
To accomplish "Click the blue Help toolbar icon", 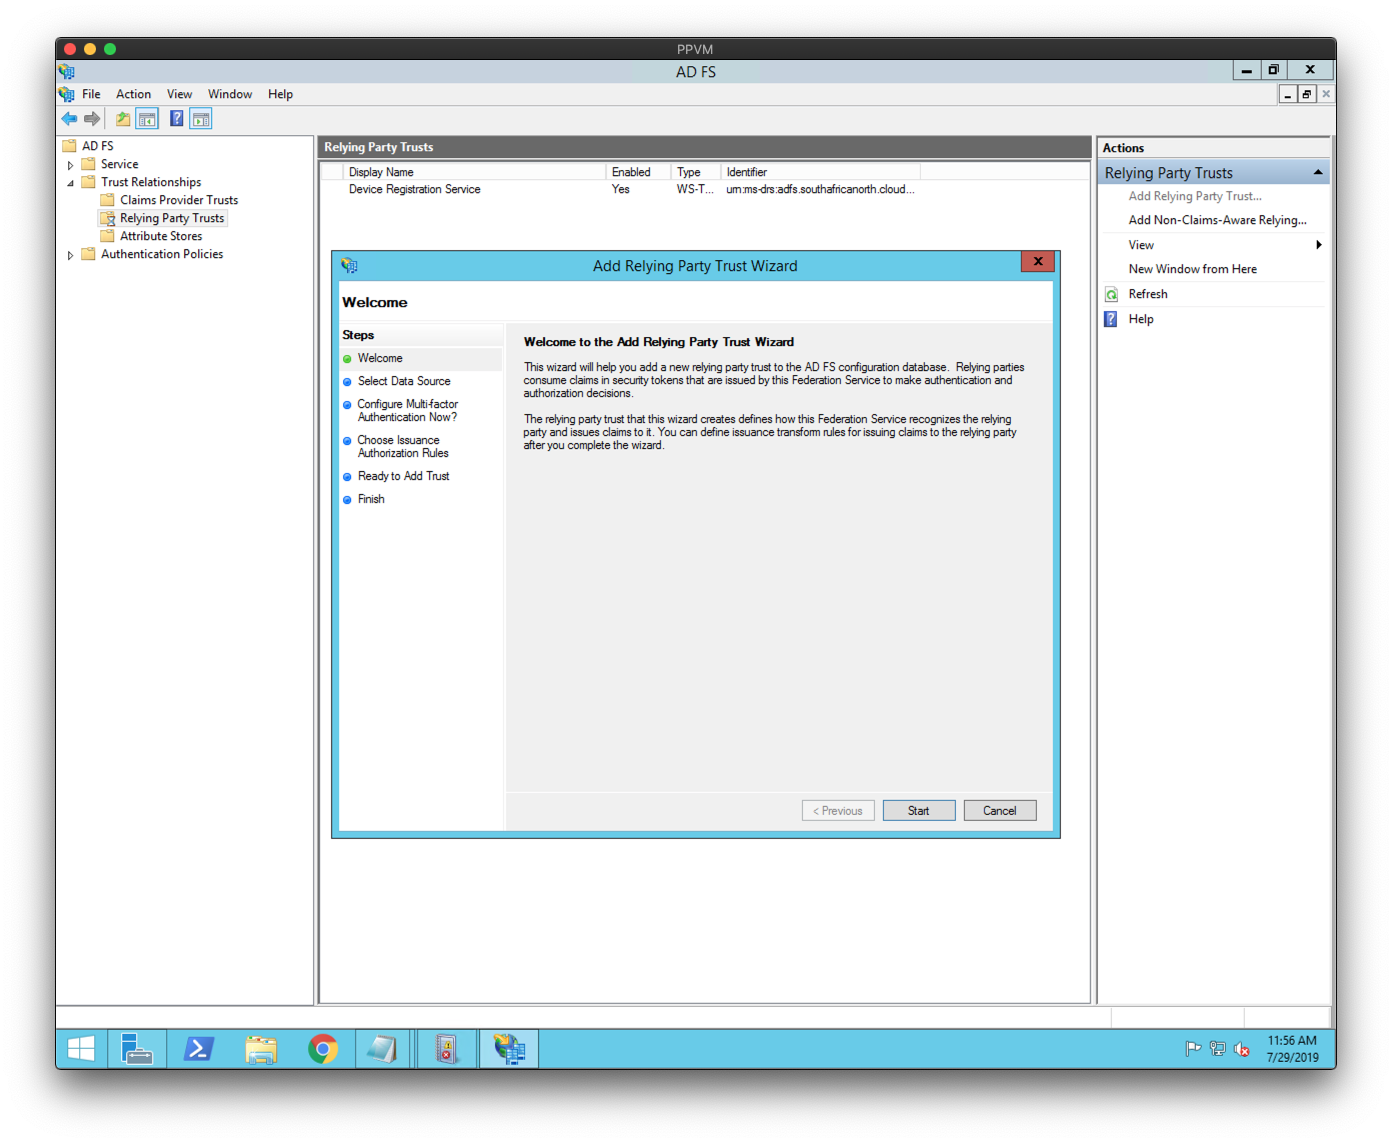I will tap(176, 119).
